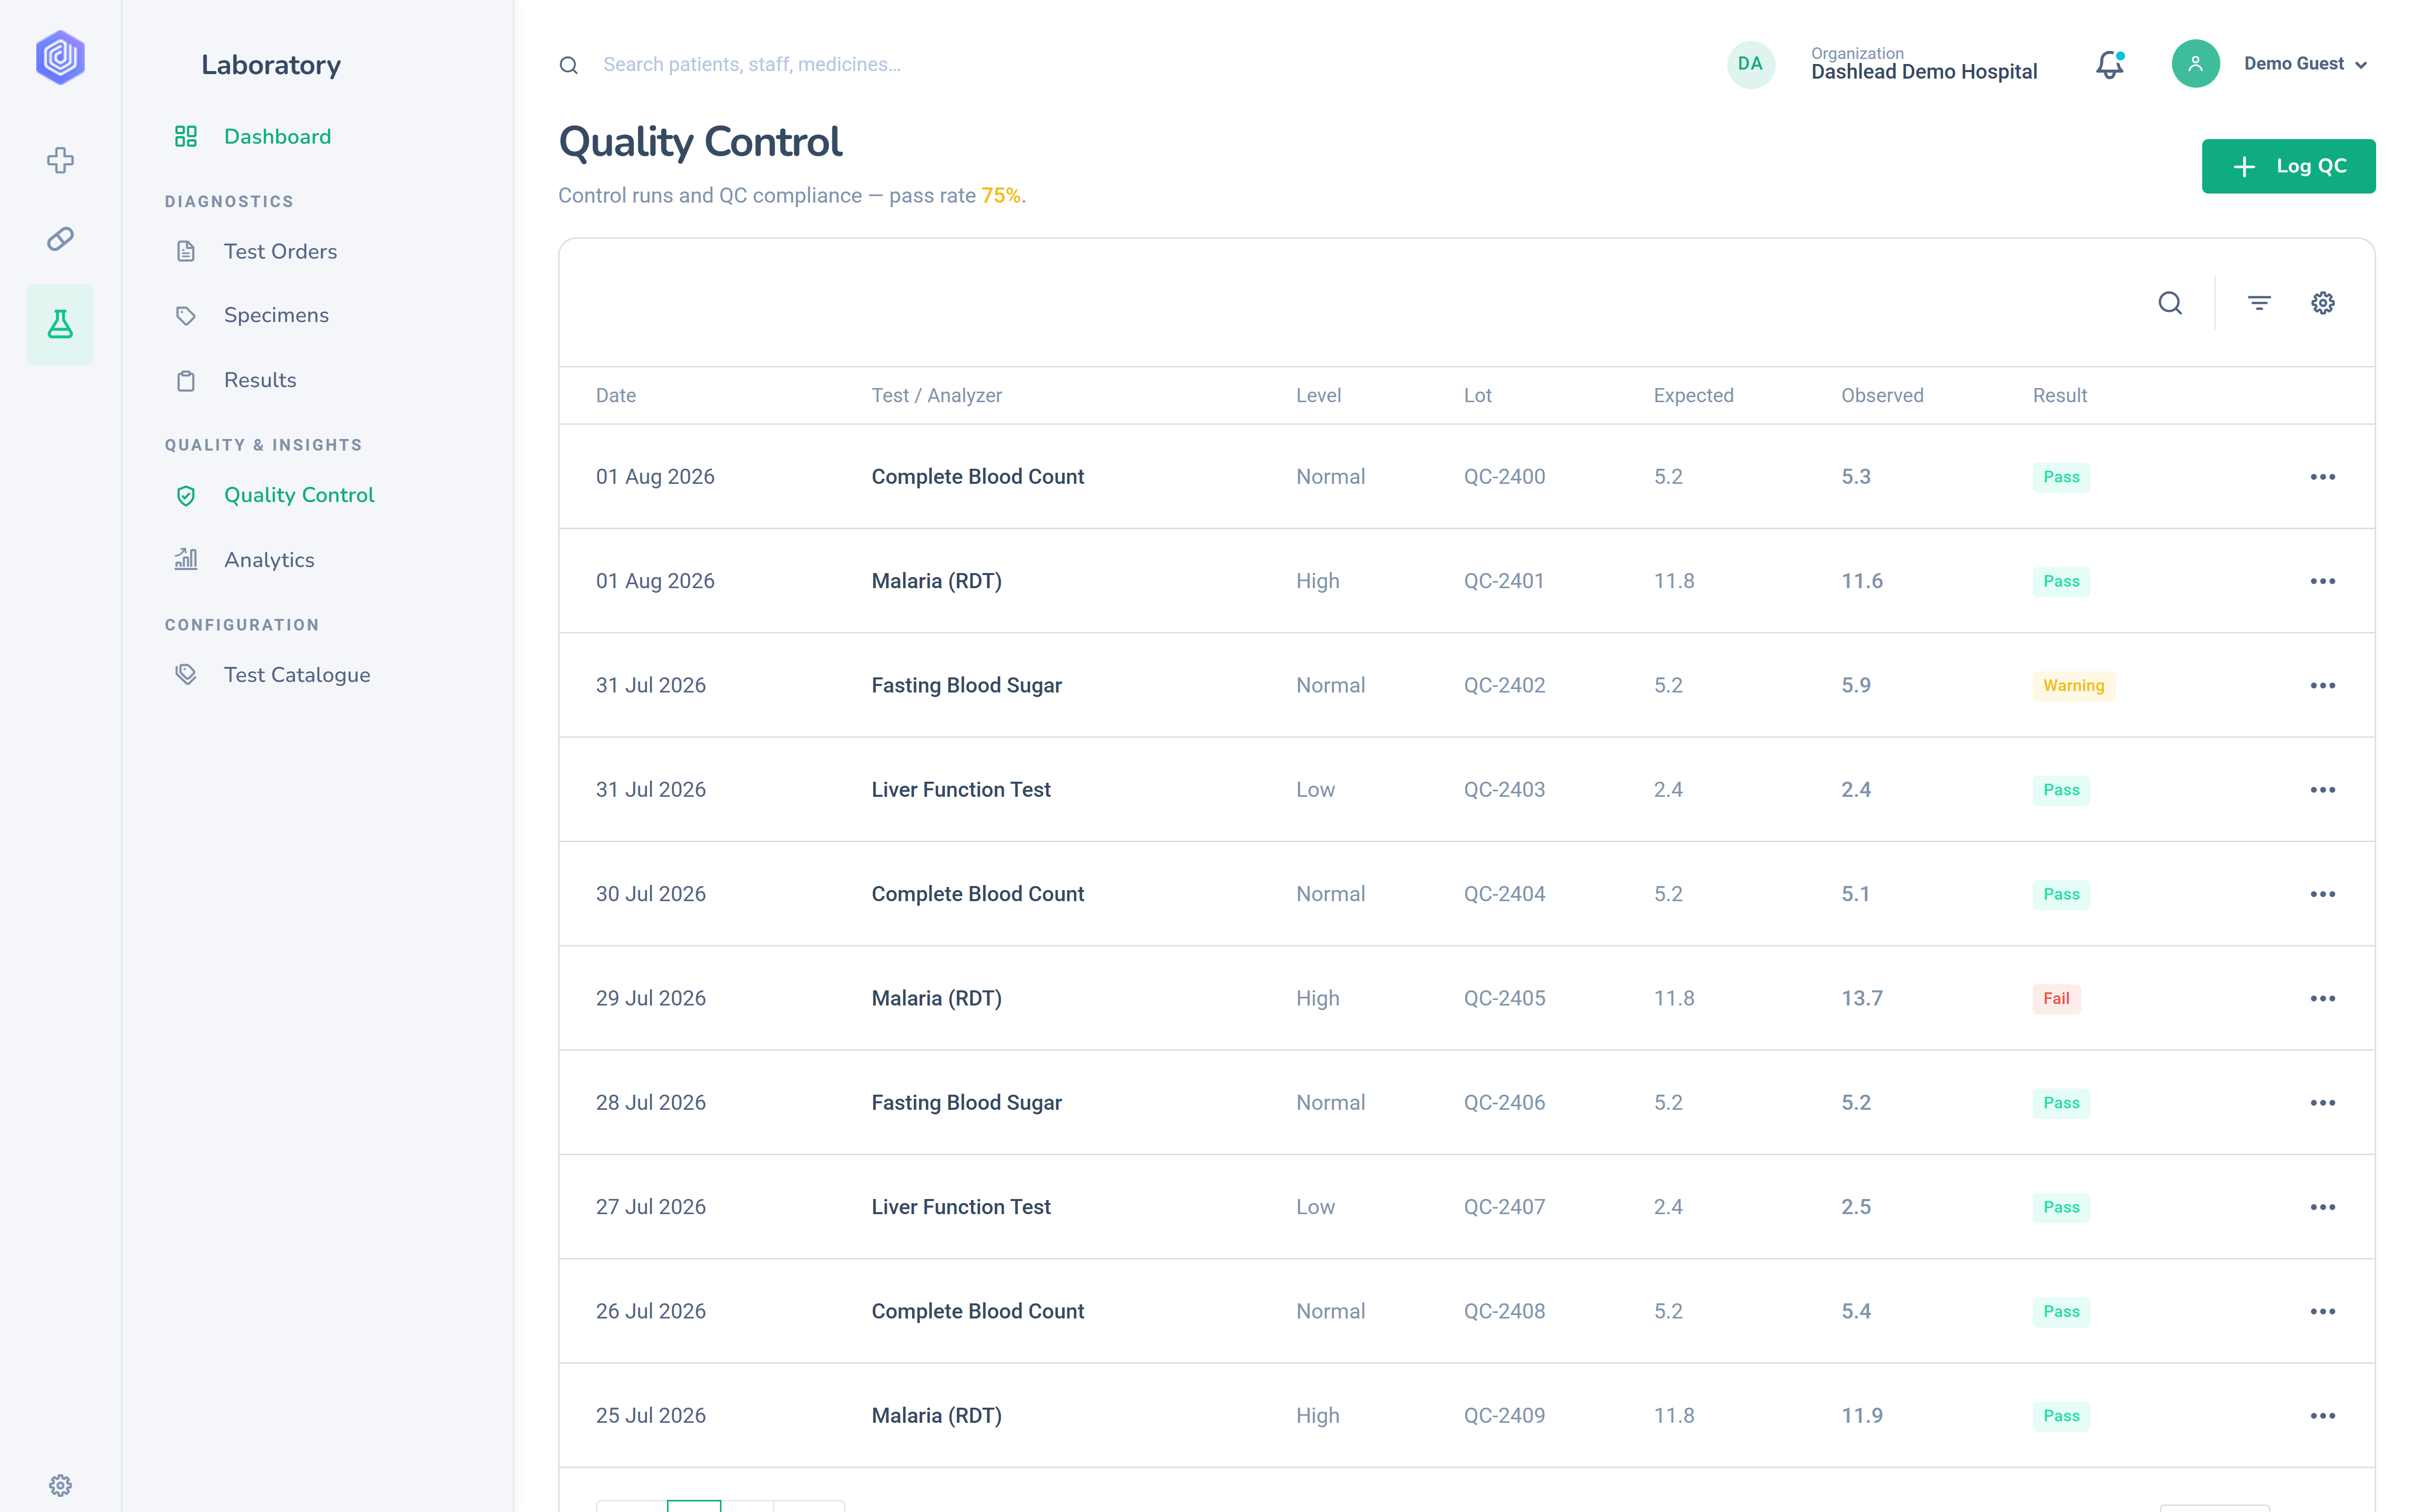Click the Dashlead hexagon logo
Image resolution: width=2420 pixels, height=1512 pixels.
(x=60, y=57)
